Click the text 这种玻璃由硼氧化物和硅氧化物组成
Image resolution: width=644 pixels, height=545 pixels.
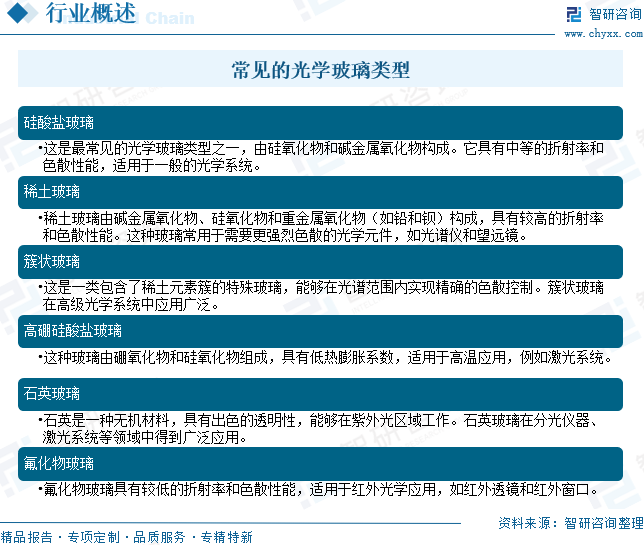tap(155, 357)
